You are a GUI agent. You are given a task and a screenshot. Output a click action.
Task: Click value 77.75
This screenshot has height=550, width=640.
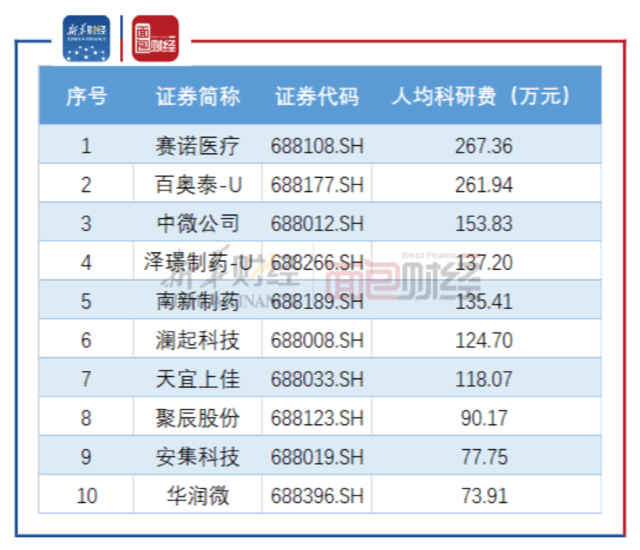coord(484,457)
